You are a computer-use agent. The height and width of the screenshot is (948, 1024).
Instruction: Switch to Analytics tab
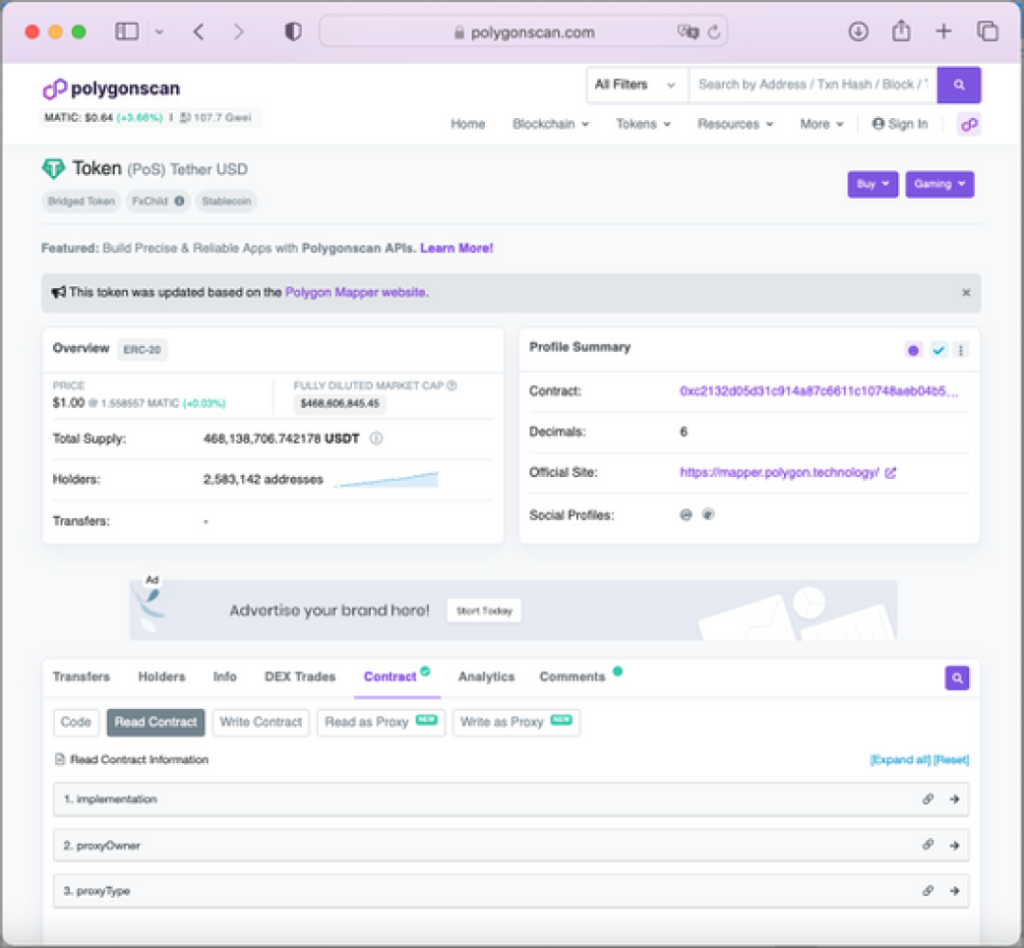tap(487, 677)
